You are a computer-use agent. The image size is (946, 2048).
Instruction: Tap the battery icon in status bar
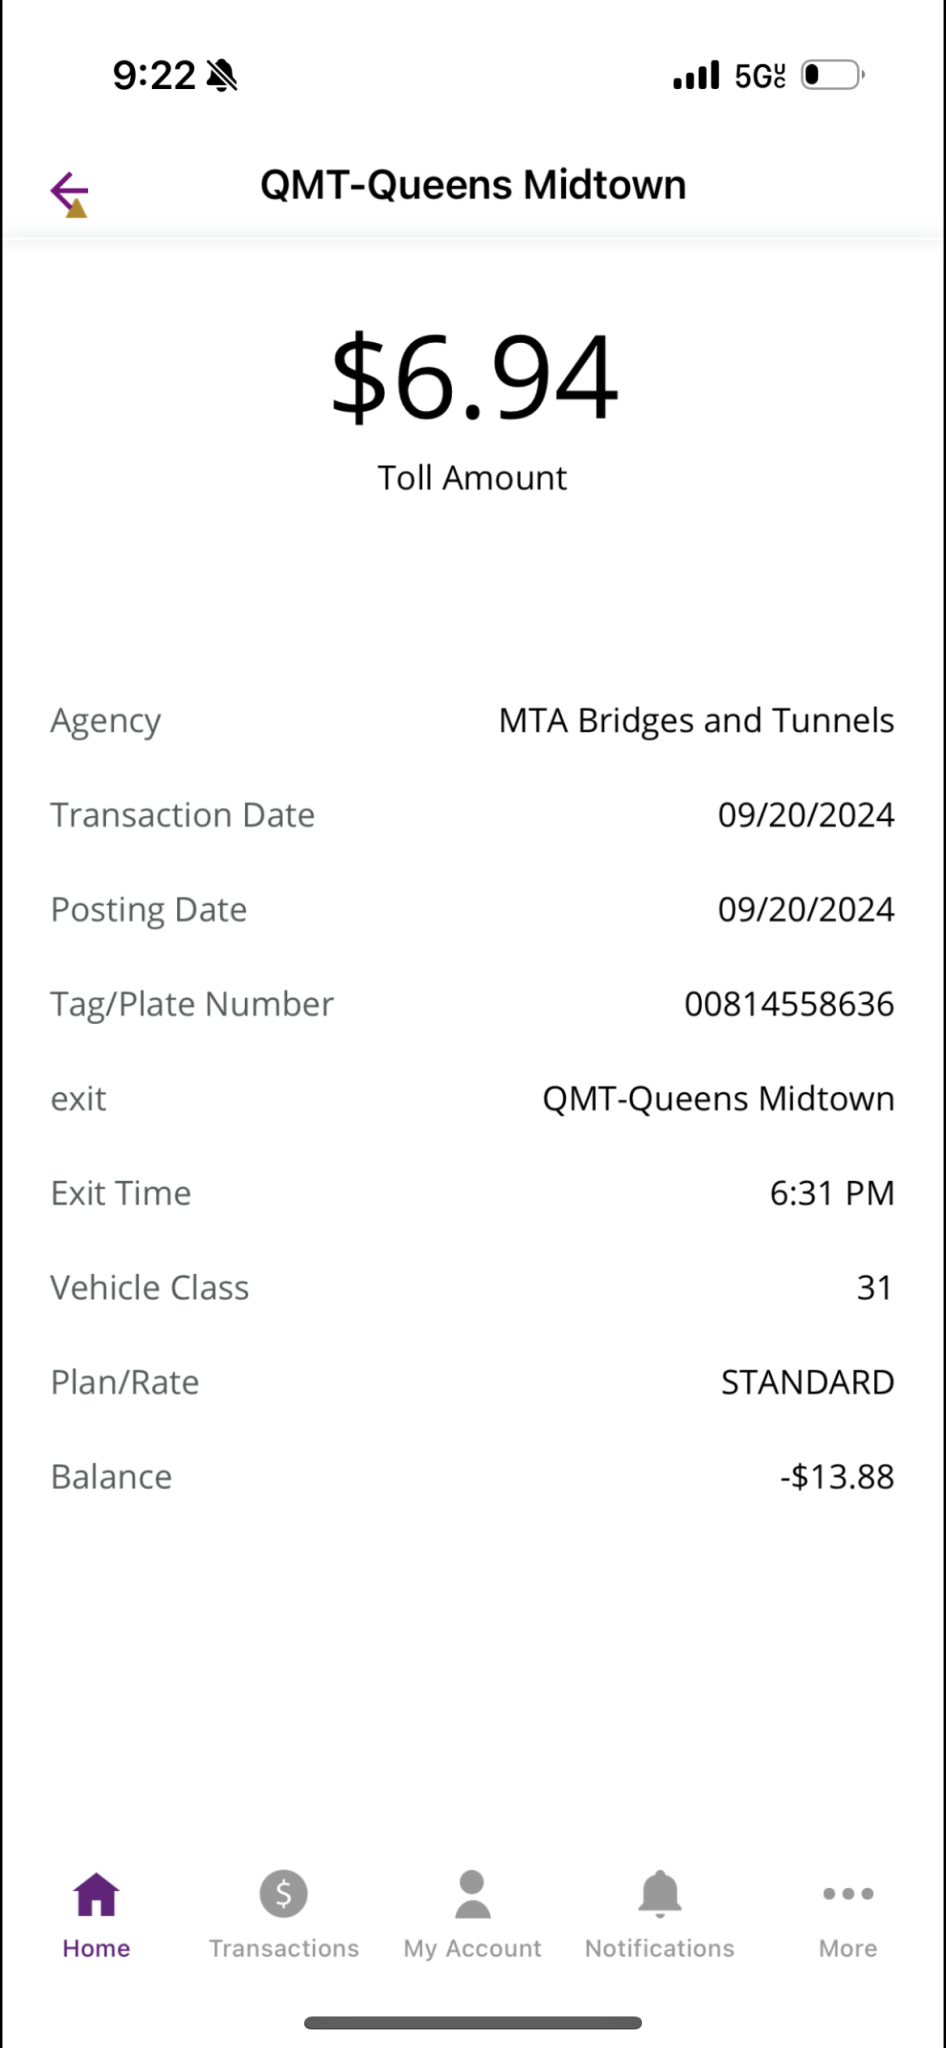(833, 75)
